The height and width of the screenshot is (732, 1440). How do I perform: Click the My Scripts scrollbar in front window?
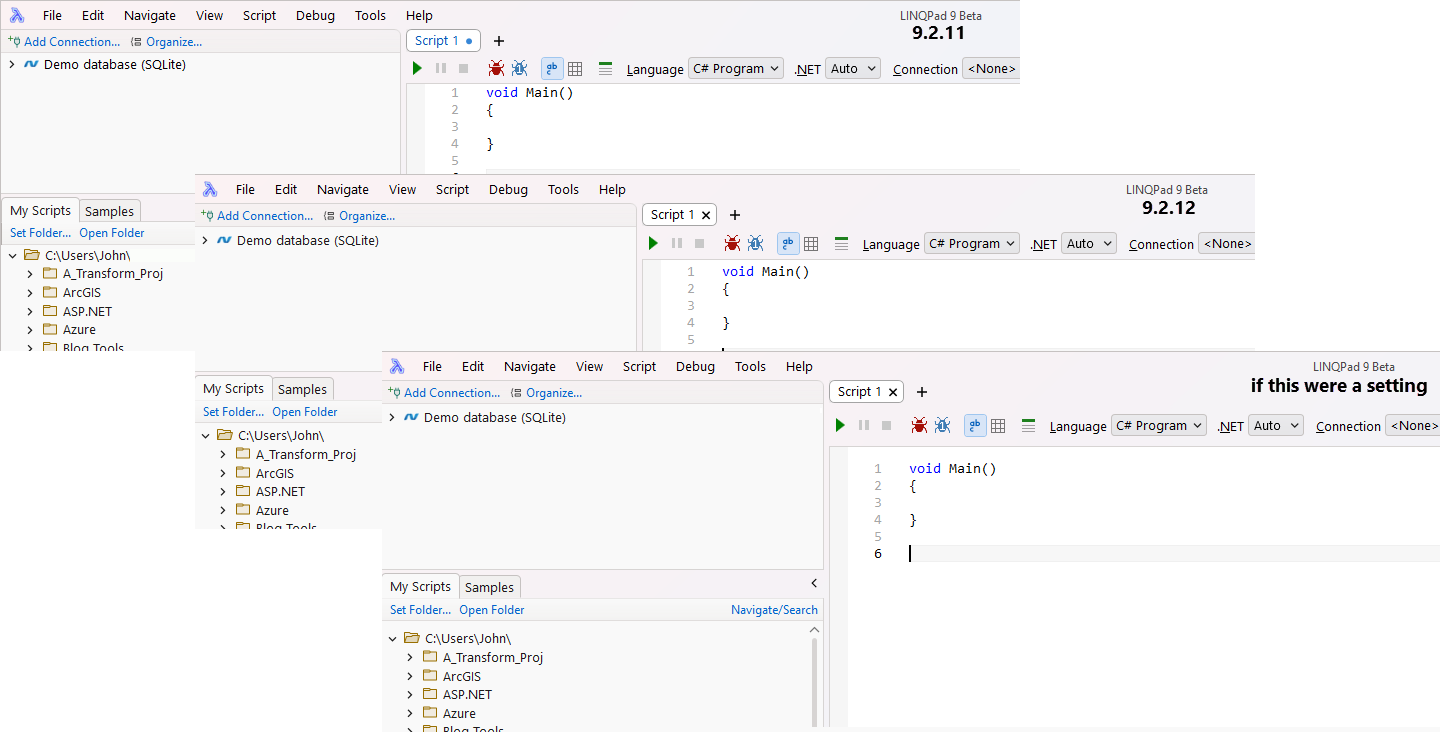814,681
